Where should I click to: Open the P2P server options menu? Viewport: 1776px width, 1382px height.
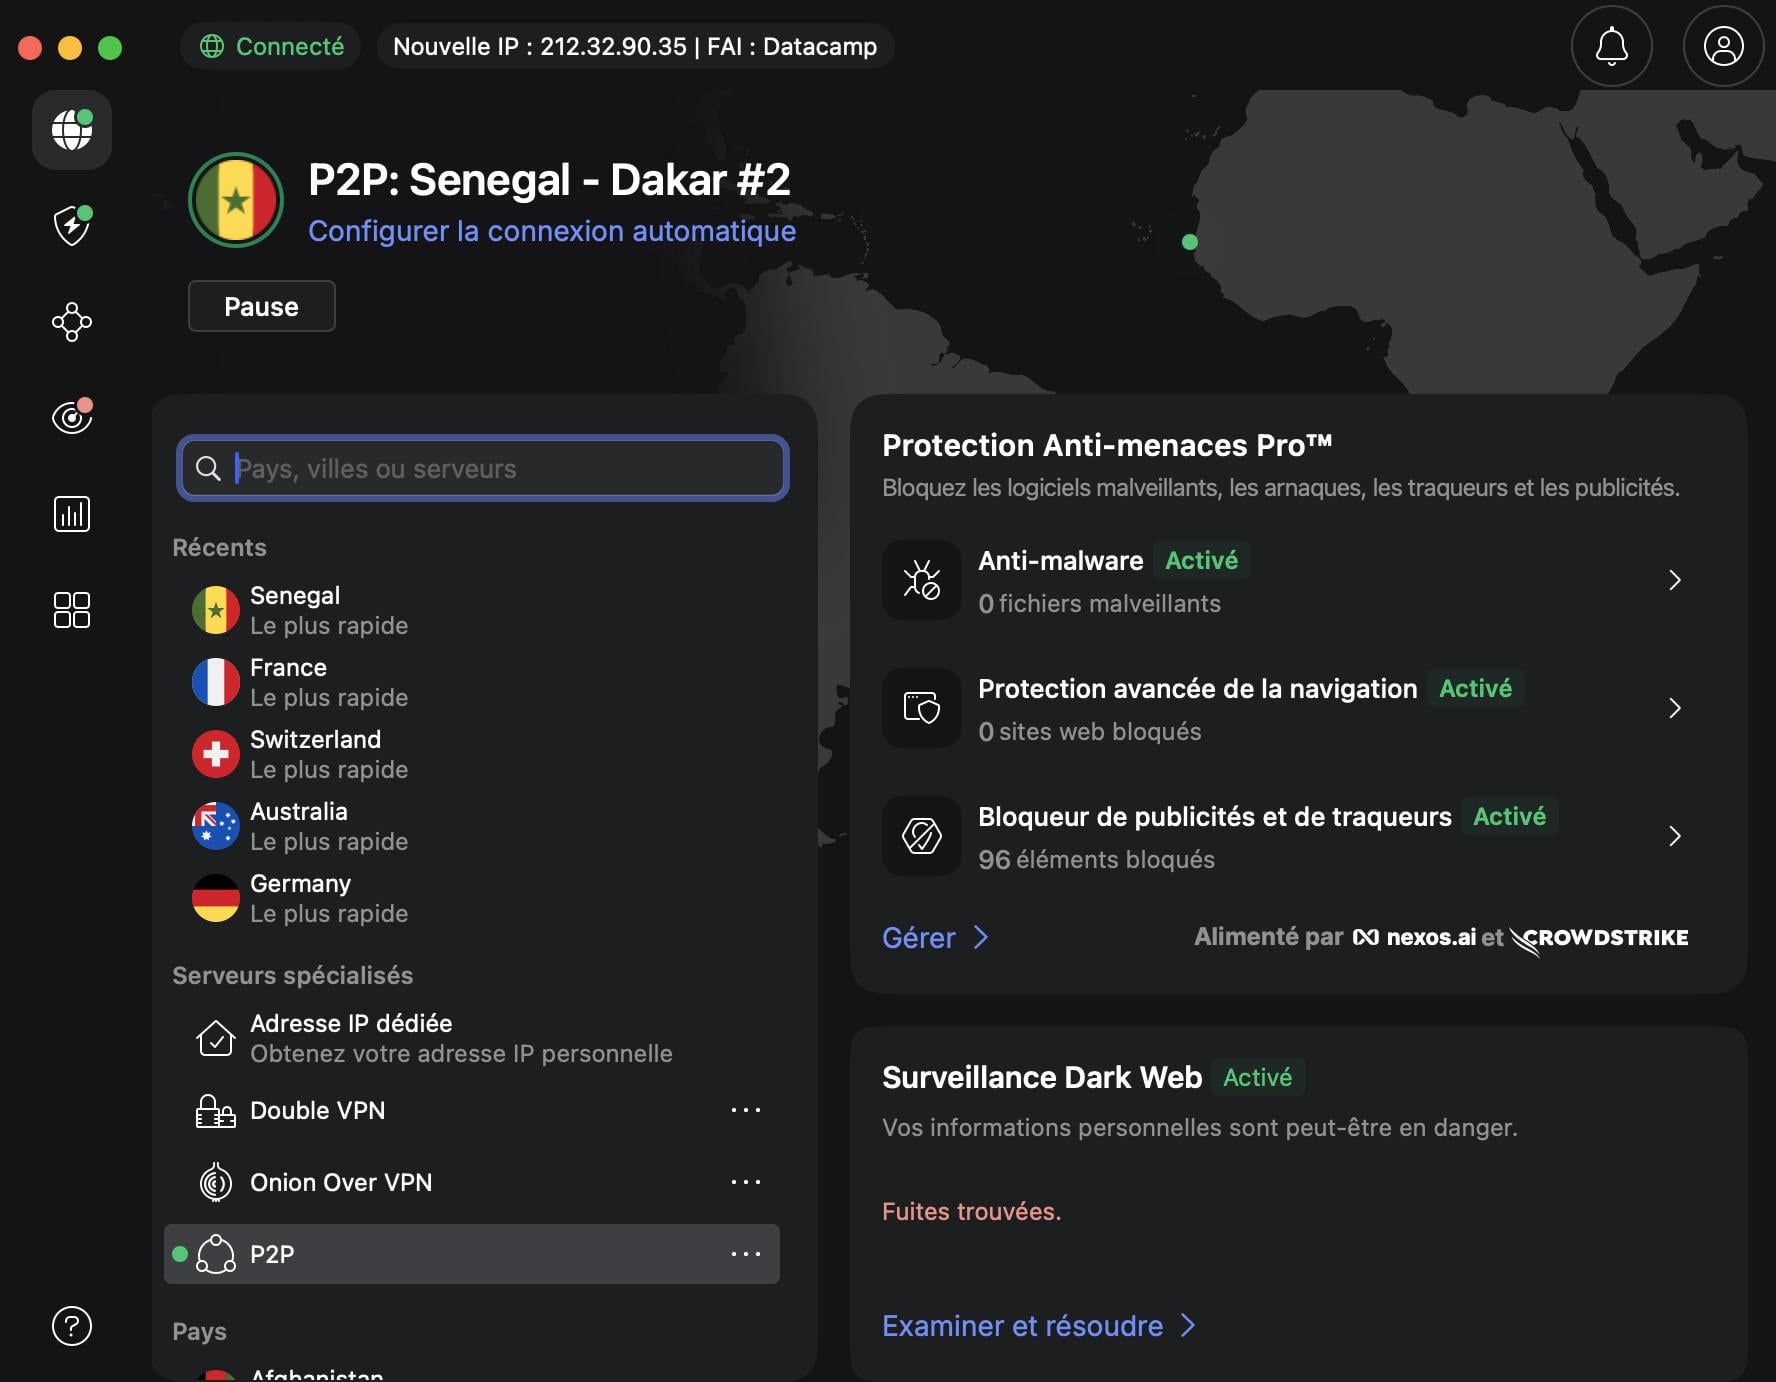(746, 1254)
